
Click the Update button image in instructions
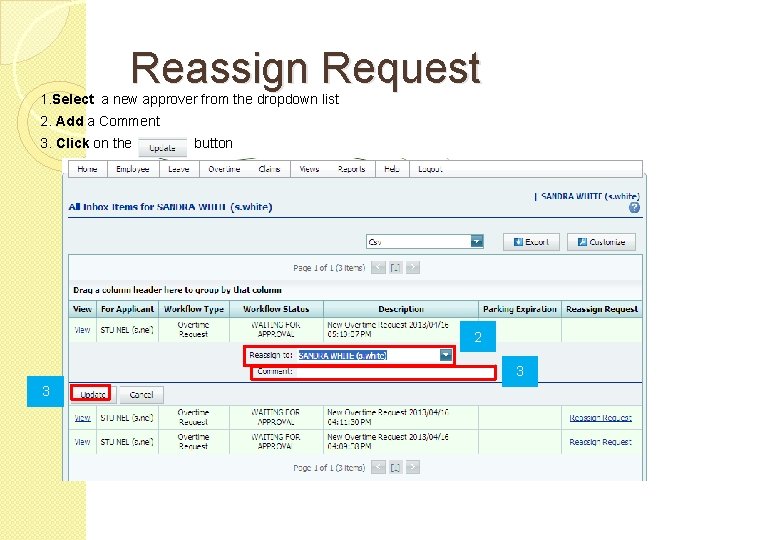point(162,148)
